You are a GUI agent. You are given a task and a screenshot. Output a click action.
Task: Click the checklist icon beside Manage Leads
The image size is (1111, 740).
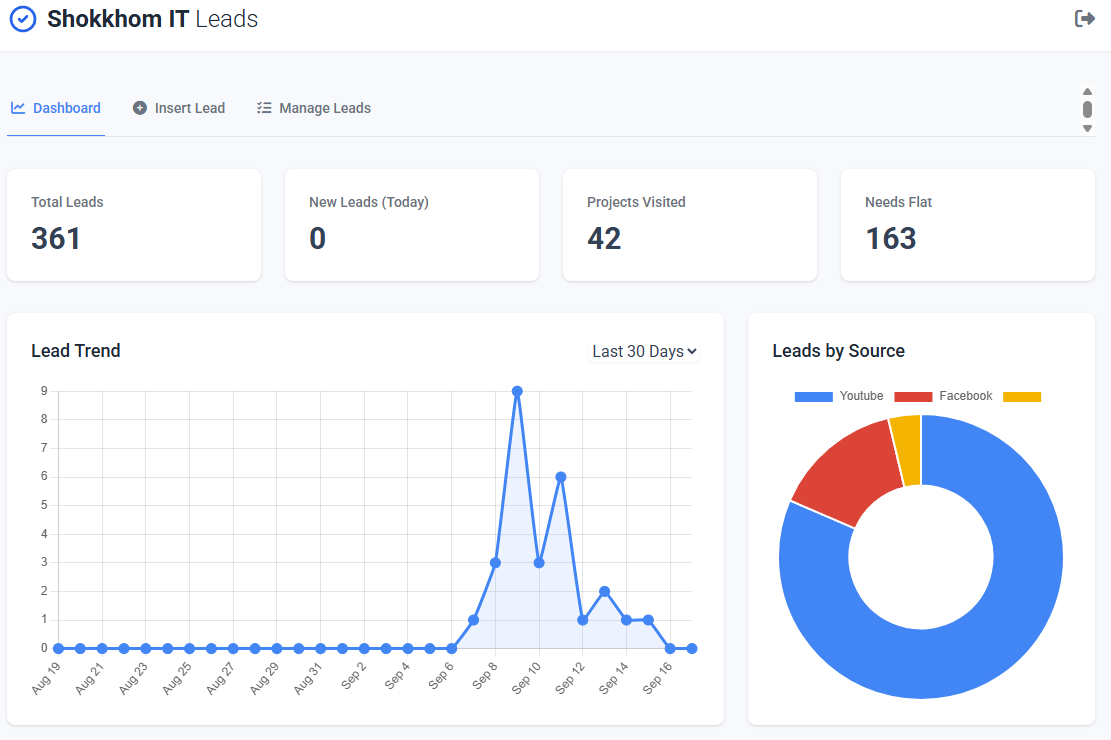tap(263, 107)
